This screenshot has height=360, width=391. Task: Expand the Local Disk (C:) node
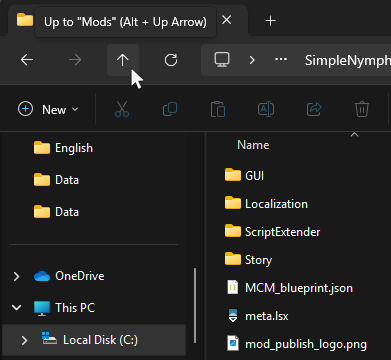[x=24, y=340]
